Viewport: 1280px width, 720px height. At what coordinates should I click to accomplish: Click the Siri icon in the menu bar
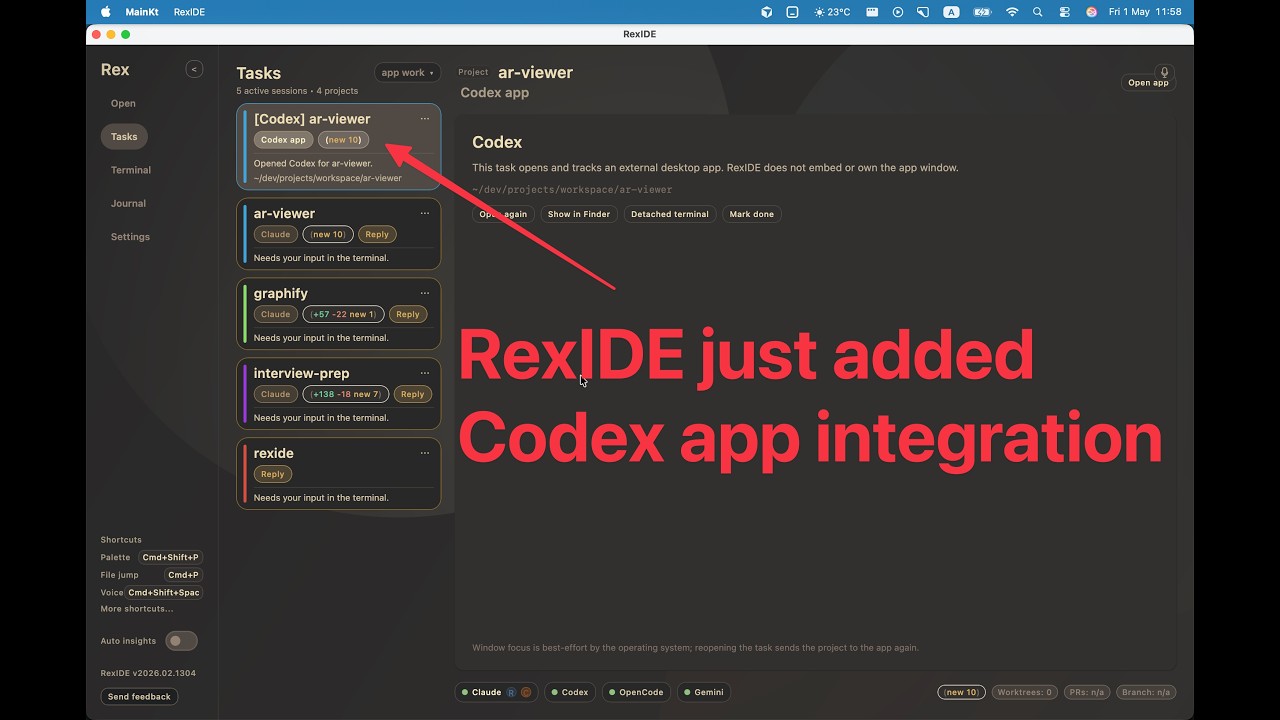coord(1091,12)
